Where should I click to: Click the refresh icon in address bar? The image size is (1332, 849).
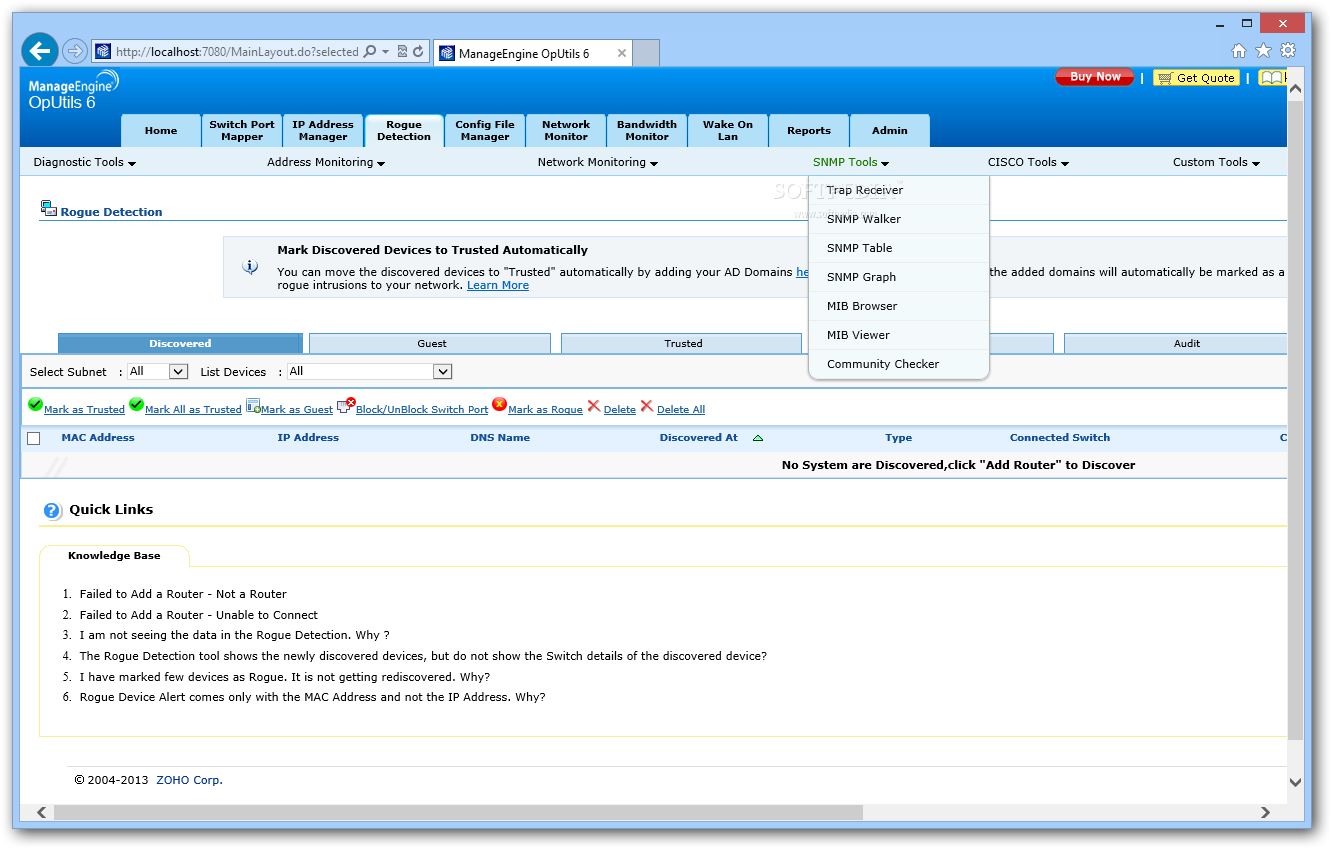(418, 52)
